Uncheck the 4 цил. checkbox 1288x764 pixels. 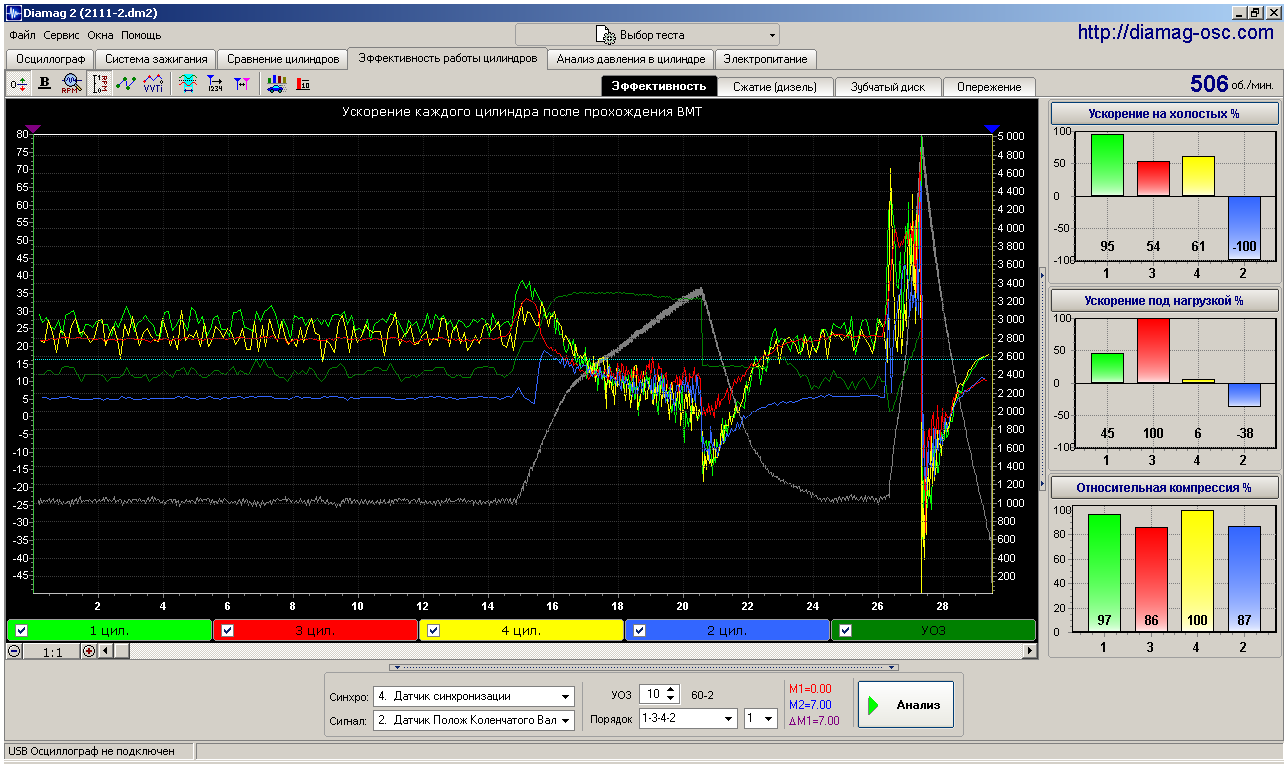pos(434,630)
